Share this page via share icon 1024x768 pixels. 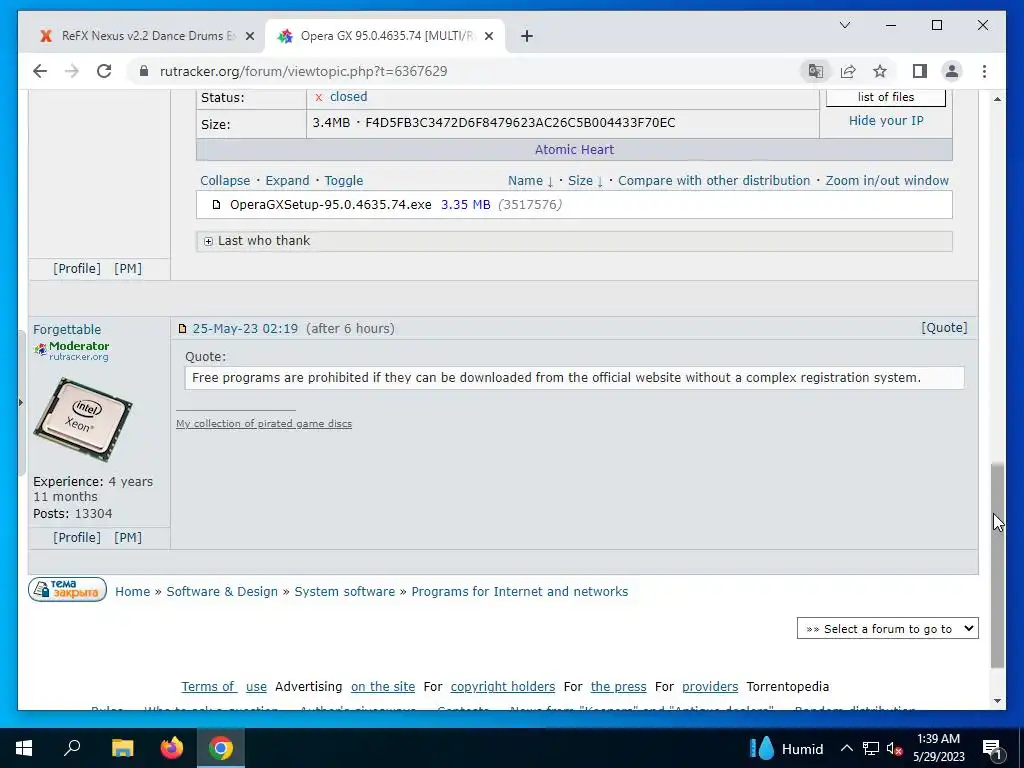(848, 71)
